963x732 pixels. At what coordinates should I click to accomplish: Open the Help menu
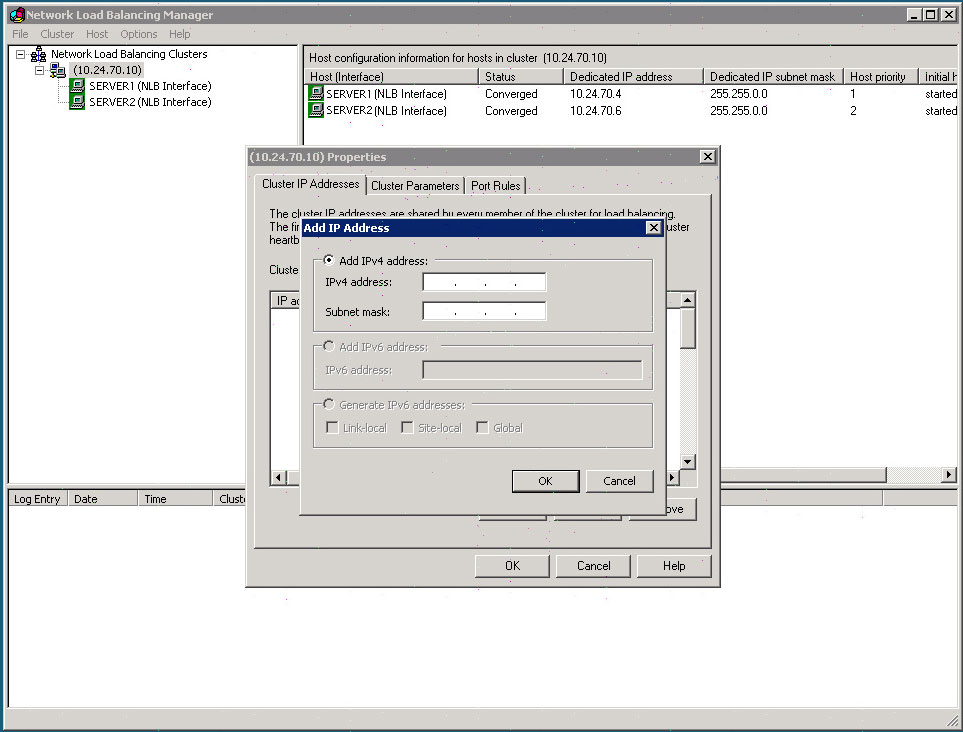(x=179, y=34)
